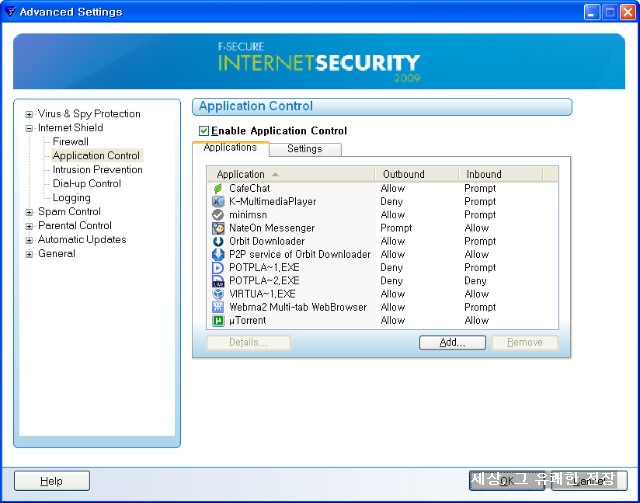Image resolution: width=640 pixels, height=503 pixels.
Task: Click the Inbound column header
Action: pos(501,174)
